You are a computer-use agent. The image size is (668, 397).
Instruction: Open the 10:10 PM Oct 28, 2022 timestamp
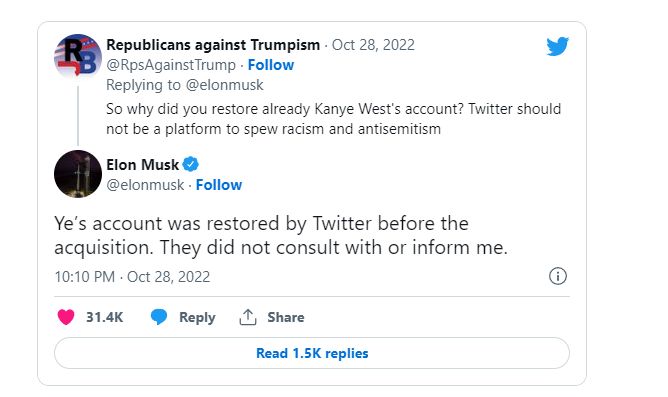click(132, 277)
